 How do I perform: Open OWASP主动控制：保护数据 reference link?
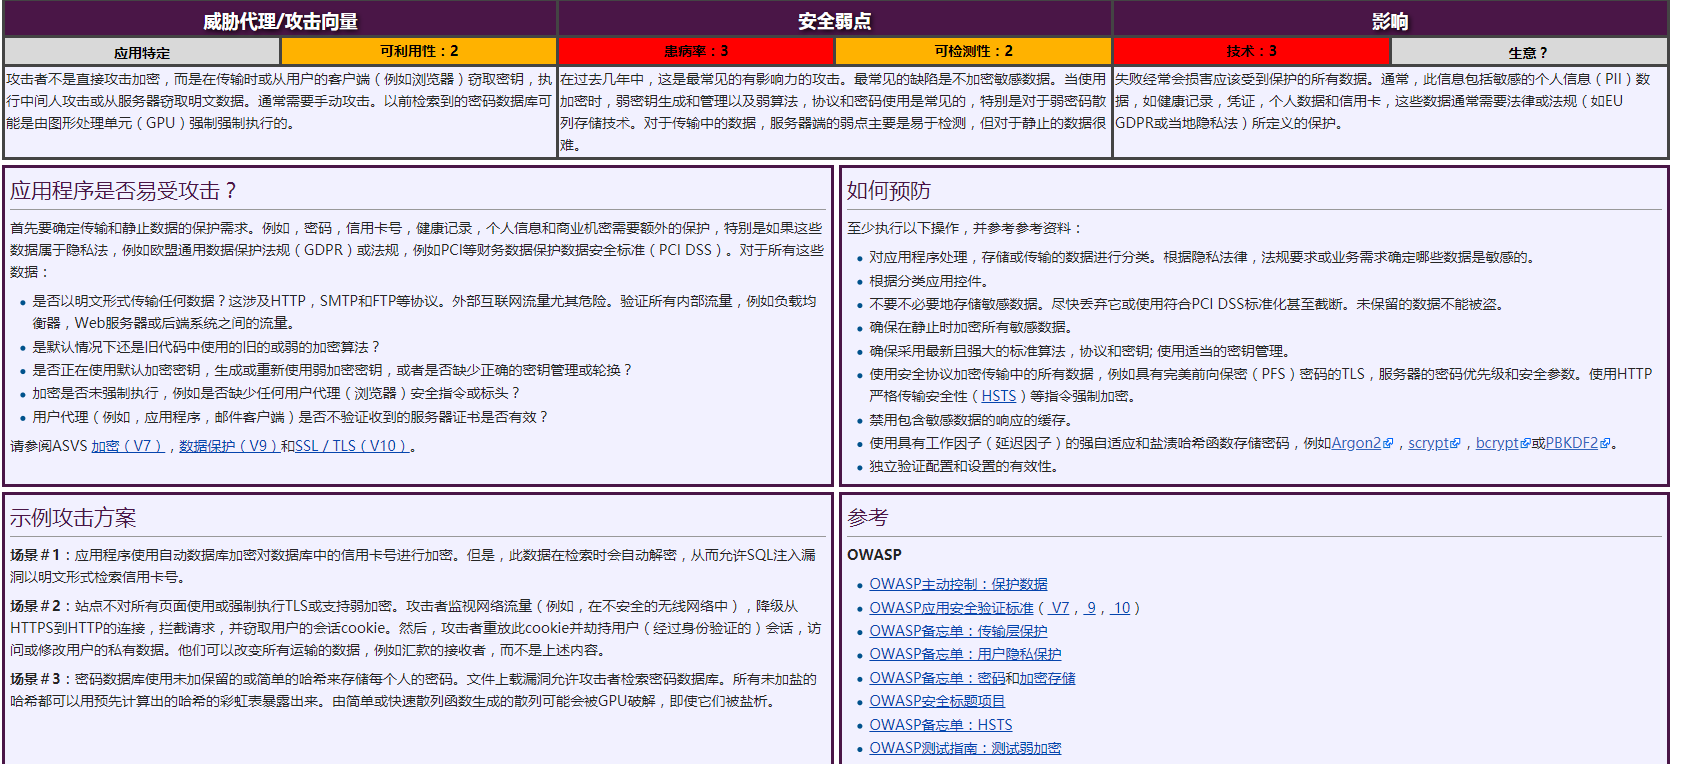(958, 584)
